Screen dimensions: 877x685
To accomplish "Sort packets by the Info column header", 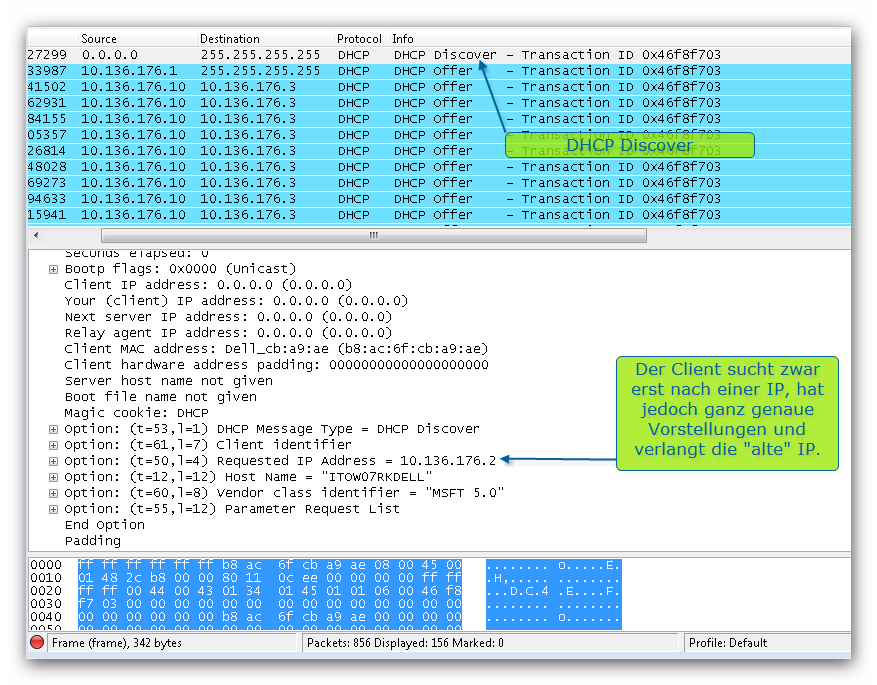I will (x=620, y=39).
